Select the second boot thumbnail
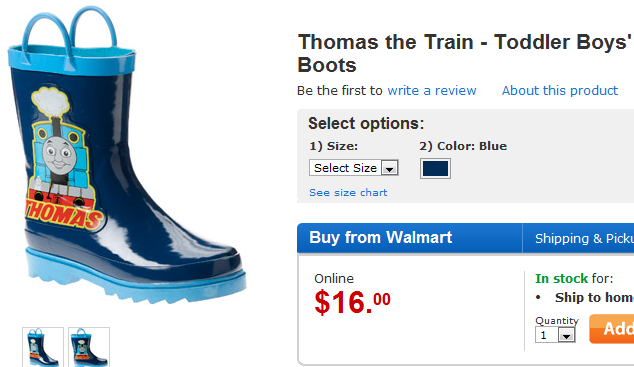 [89, 347]
